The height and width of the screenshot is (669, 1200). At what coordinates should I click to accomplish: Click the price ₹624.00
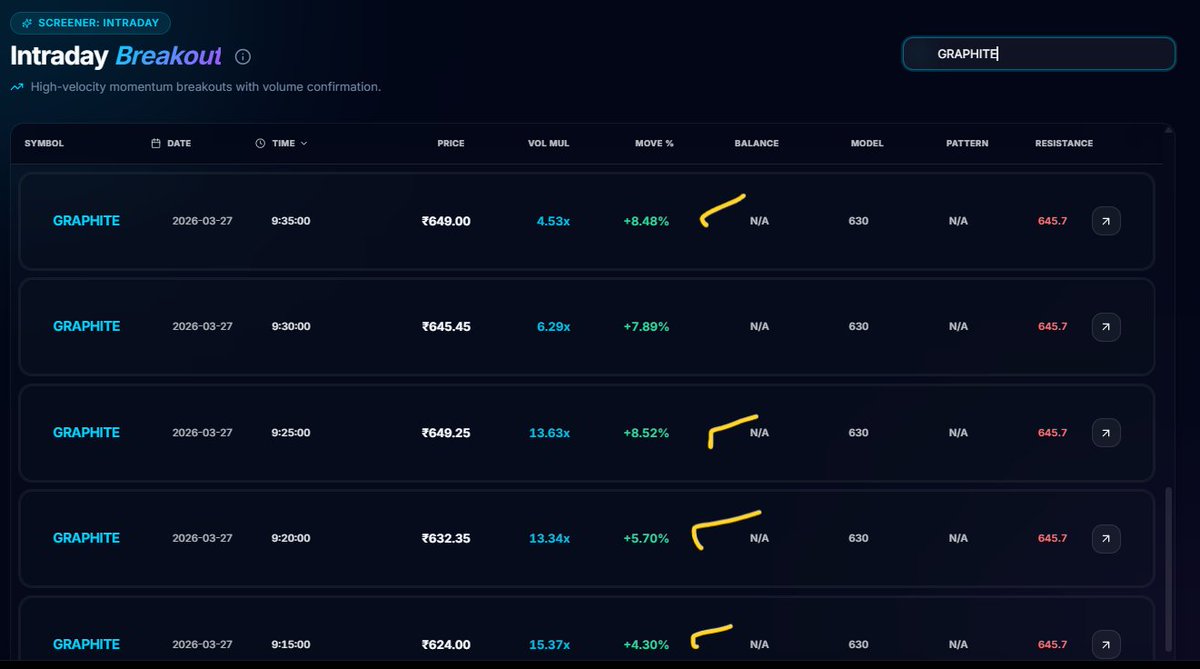[446, 644]
